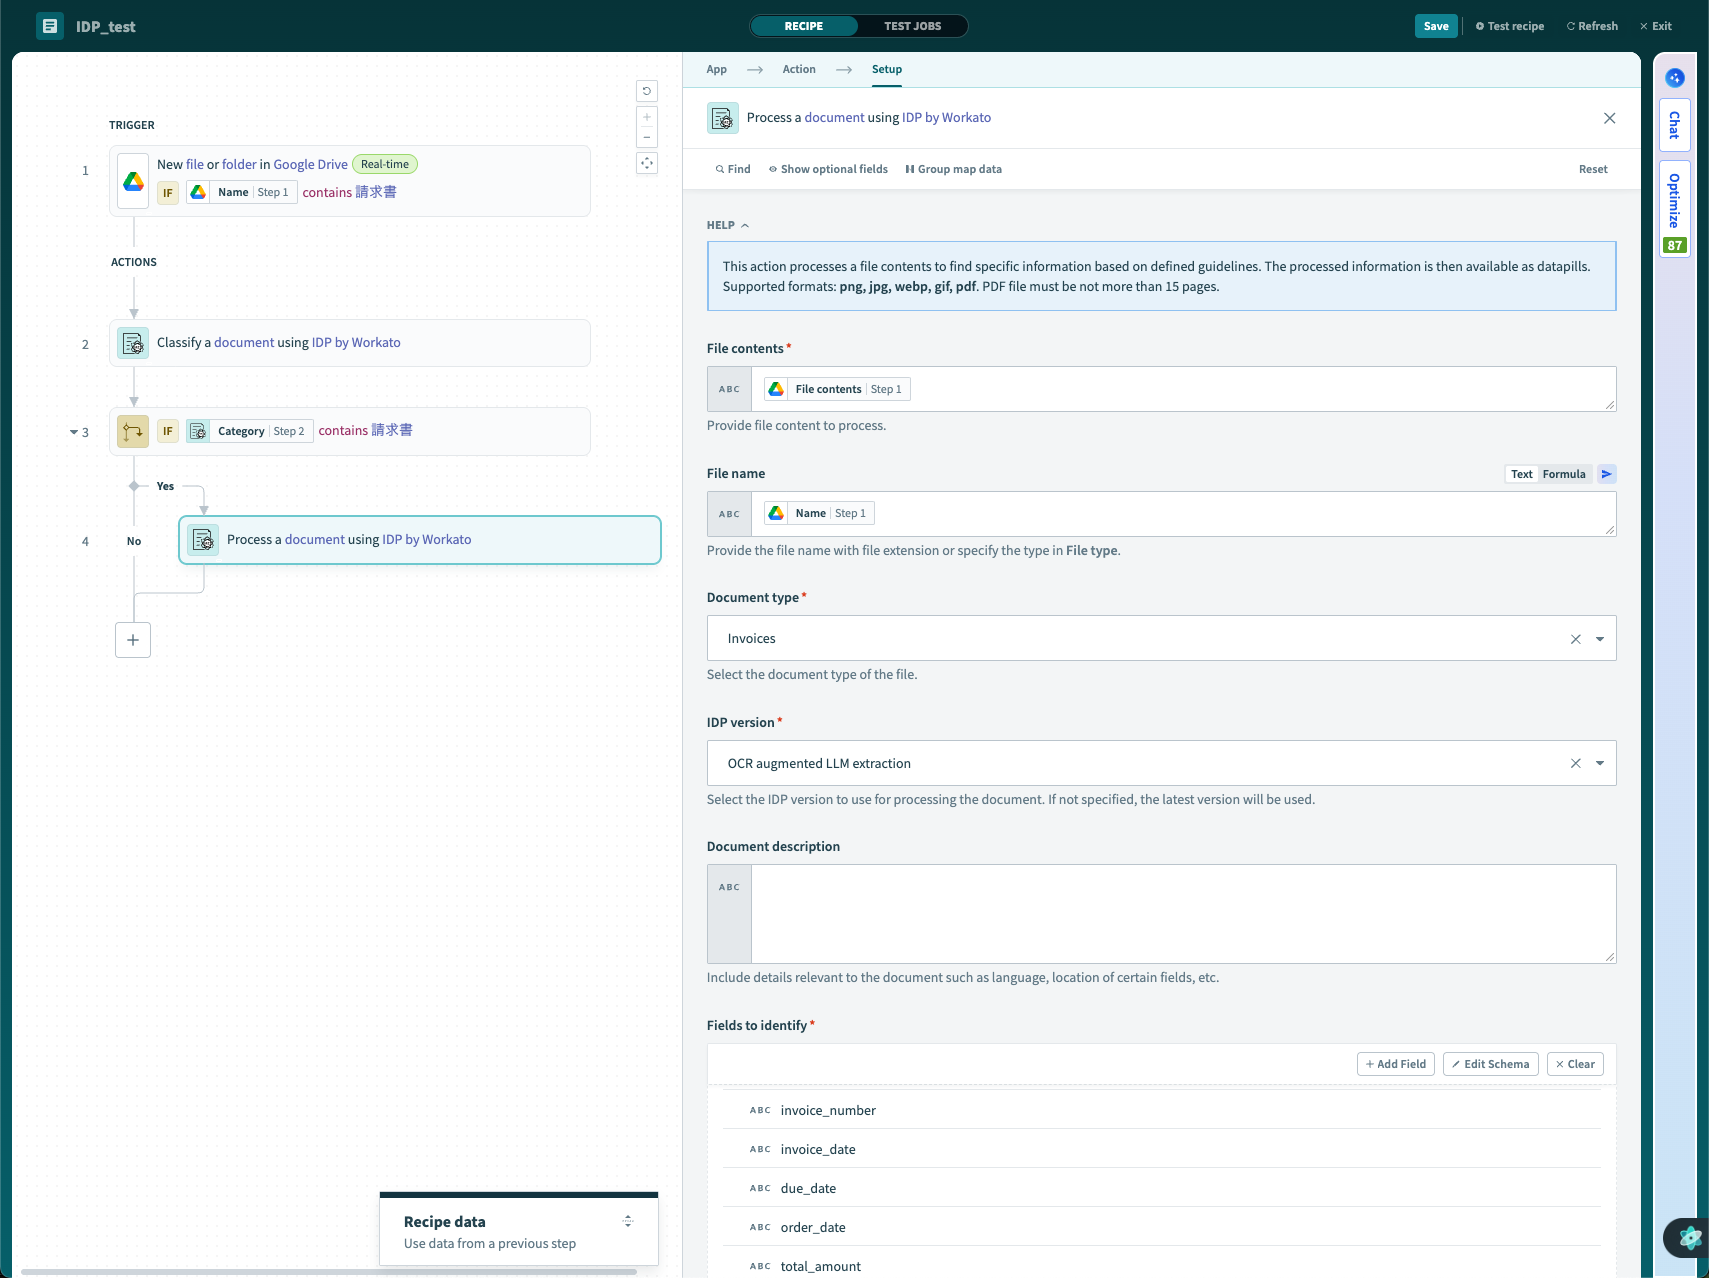Click Test recipe

1510,26
